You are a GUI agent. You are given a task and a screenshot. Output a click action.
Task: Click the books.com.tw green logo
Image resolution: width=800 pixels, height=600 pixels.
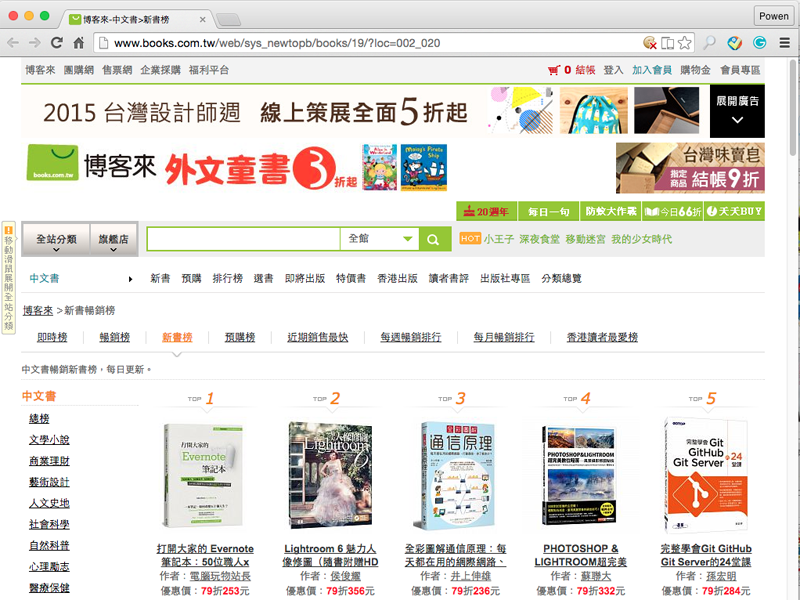pyautogui.click(x=53, y=162)
